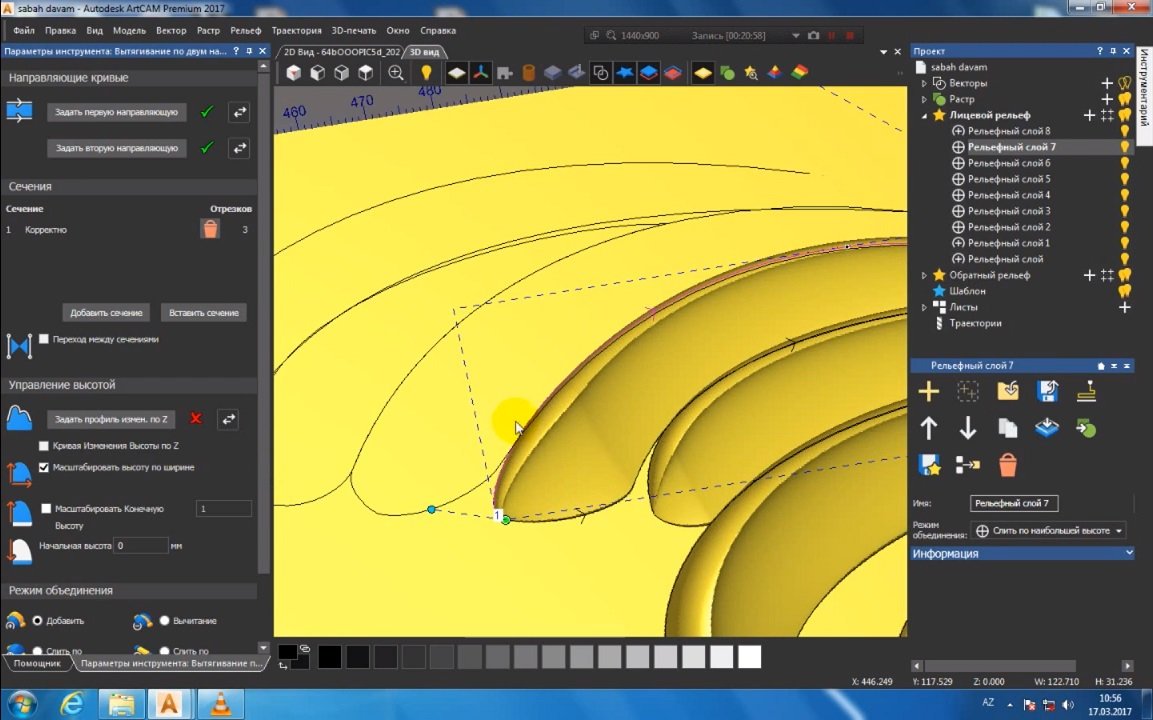Toggle the light bulb icon in 3D toolbar
The image size is (1153, 720).
(426, 73)
